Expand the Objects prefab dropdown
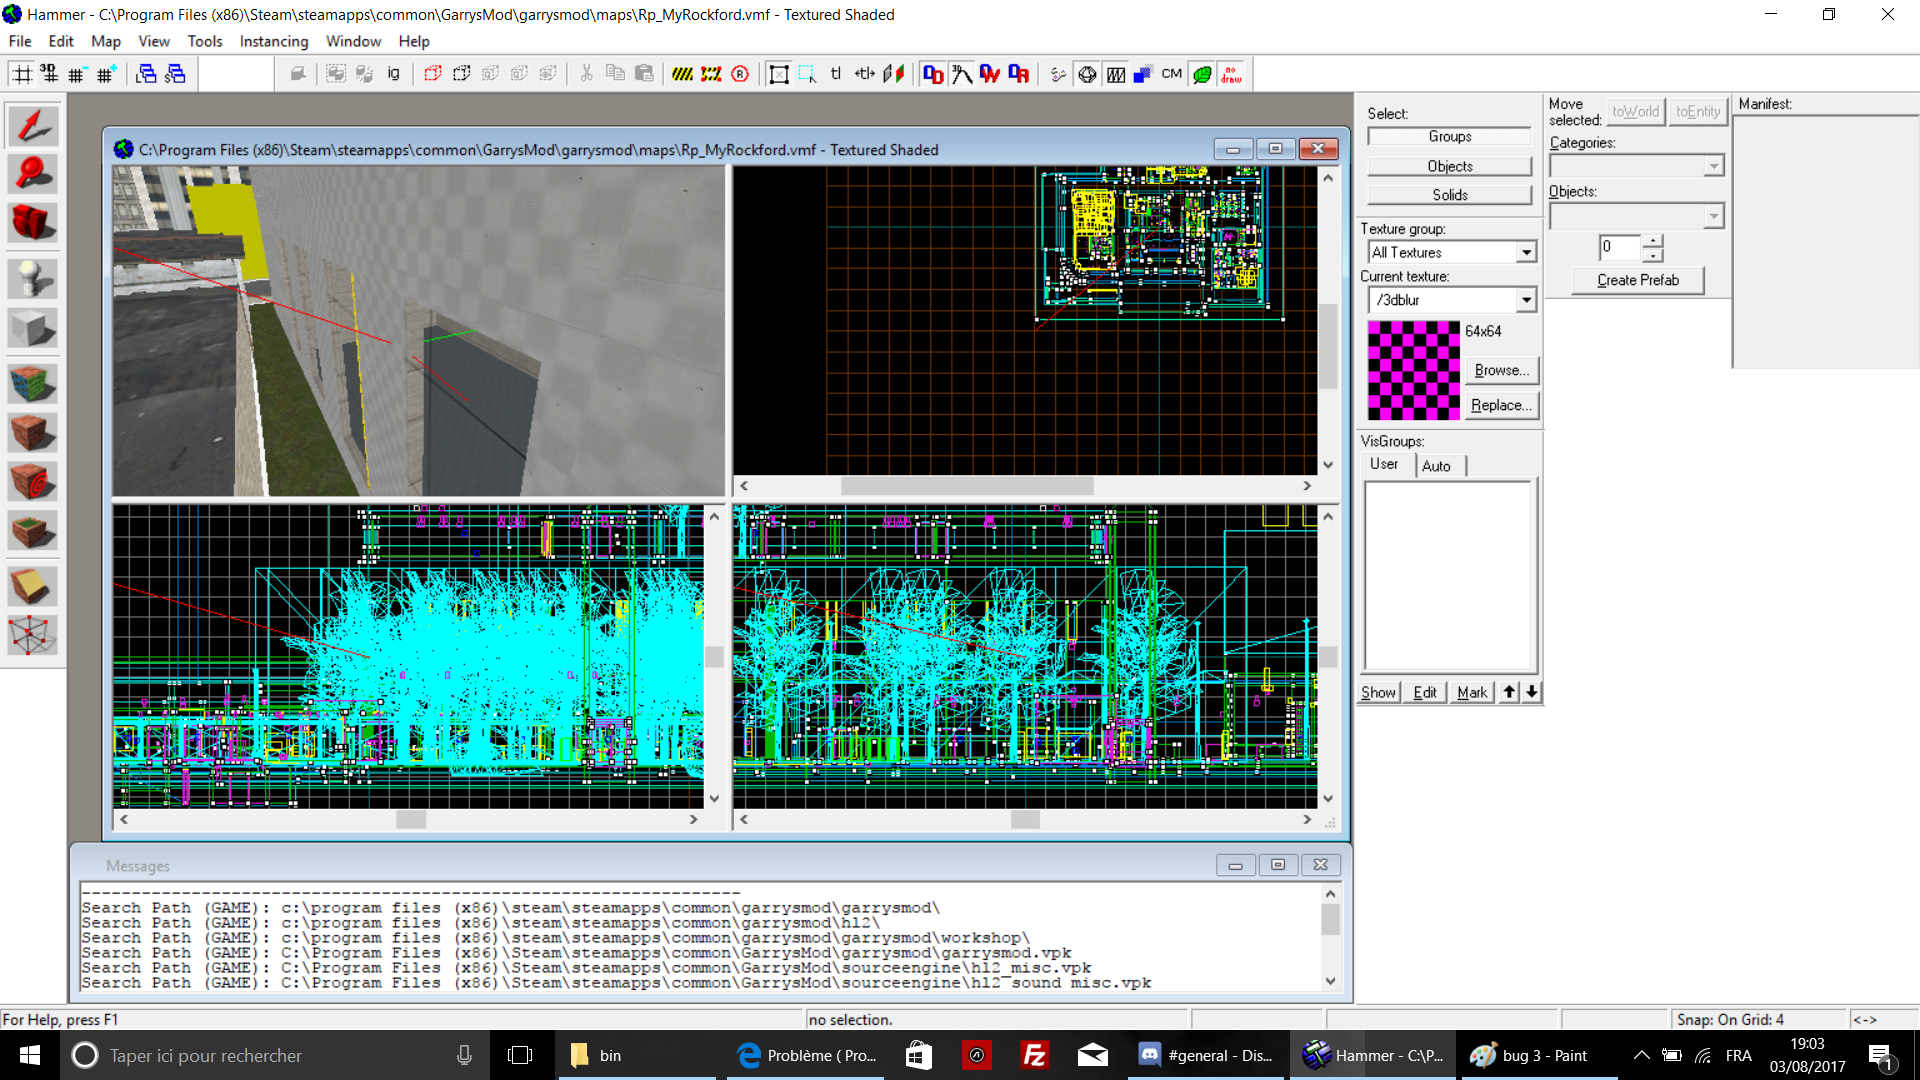 [1714, 216]
